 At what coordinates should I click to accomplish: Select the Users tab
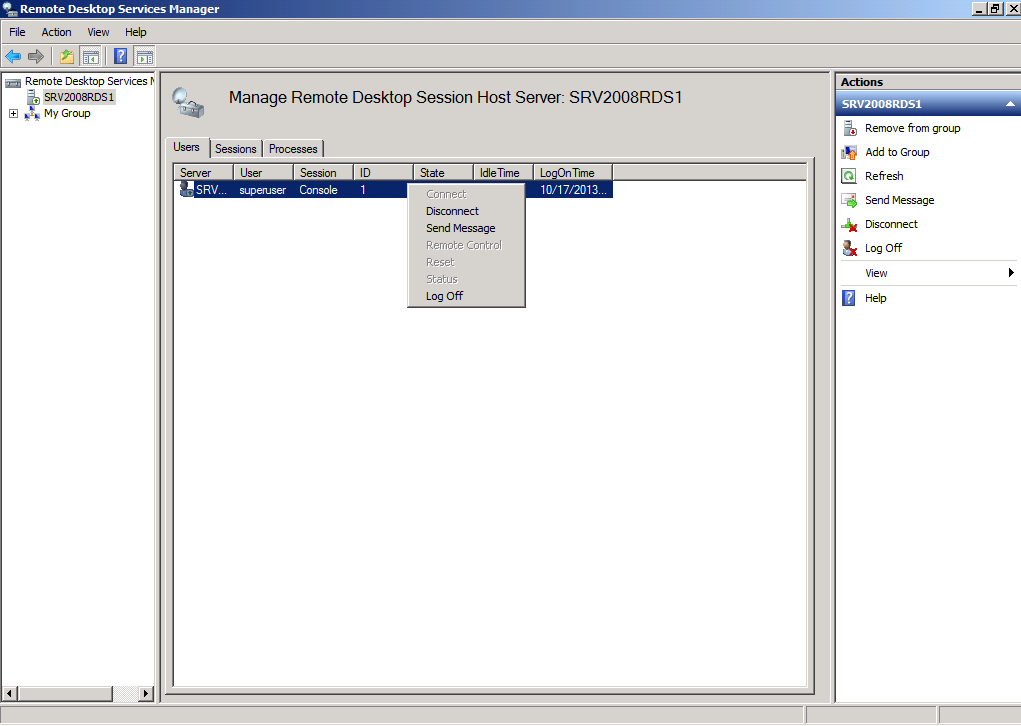tap(187, 148)
